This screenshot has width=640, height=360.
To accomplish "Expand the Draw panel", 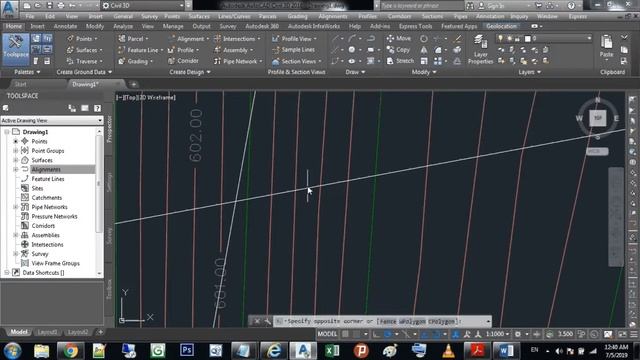I will 355,72.
